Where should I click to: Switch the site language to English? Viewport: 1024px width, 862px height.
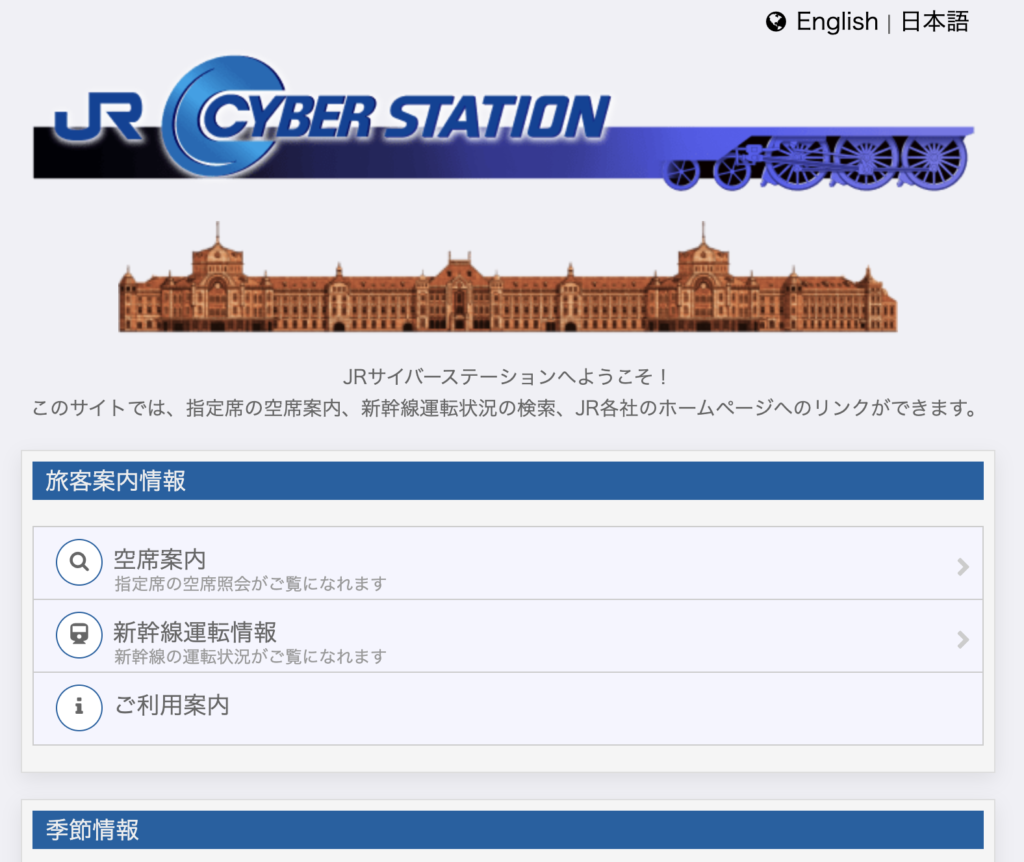tap(837, 22)
